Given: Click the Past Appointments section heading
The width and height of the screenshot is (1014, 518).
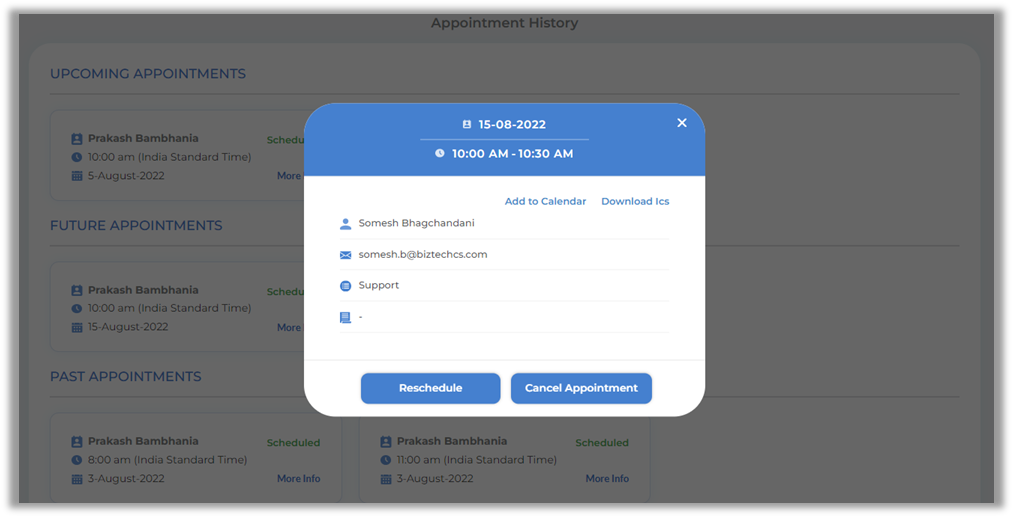Looking at the screenshot, I should pos(126,377).
